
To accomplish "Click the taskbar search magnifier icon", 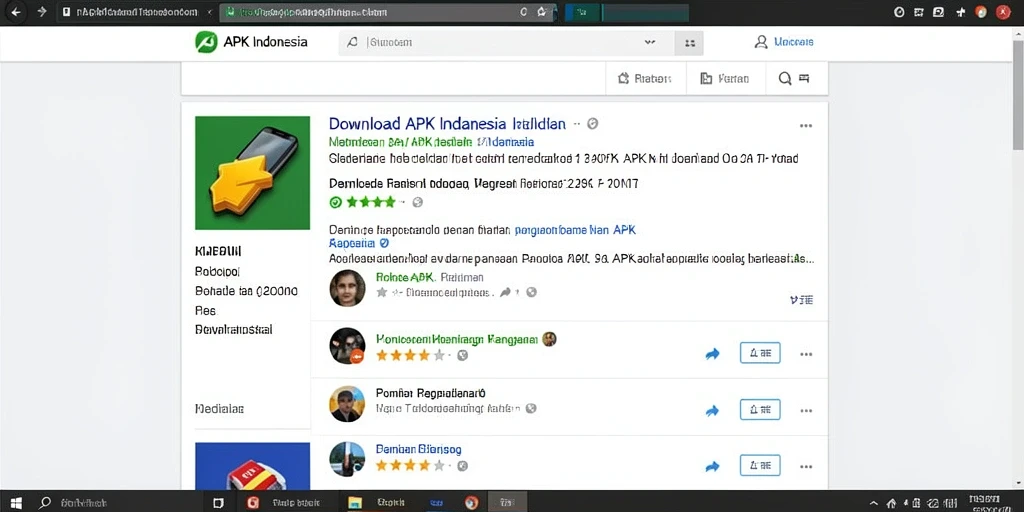I will [x=45, y=503].
